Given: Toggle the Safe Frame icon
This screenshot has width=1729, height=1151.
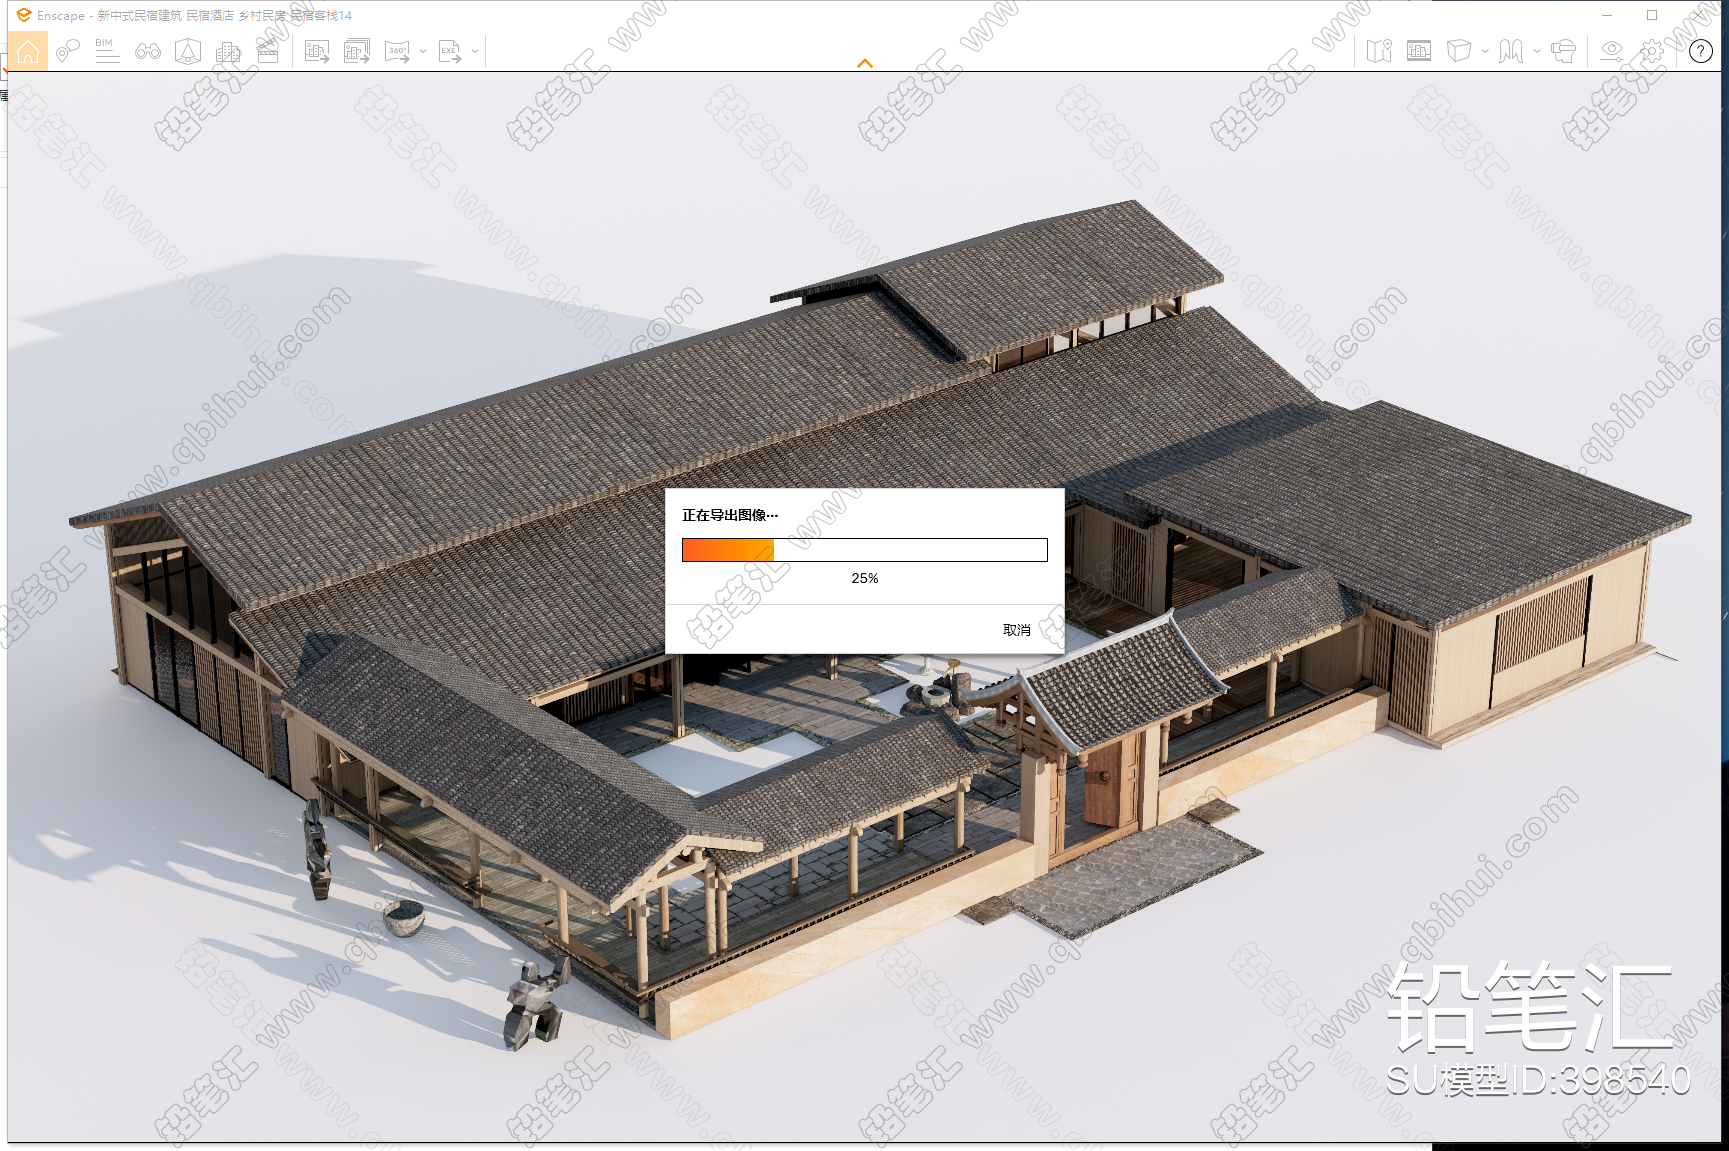Looking at the screenshot, I should pyautogui.click(x=1419, y=51).
